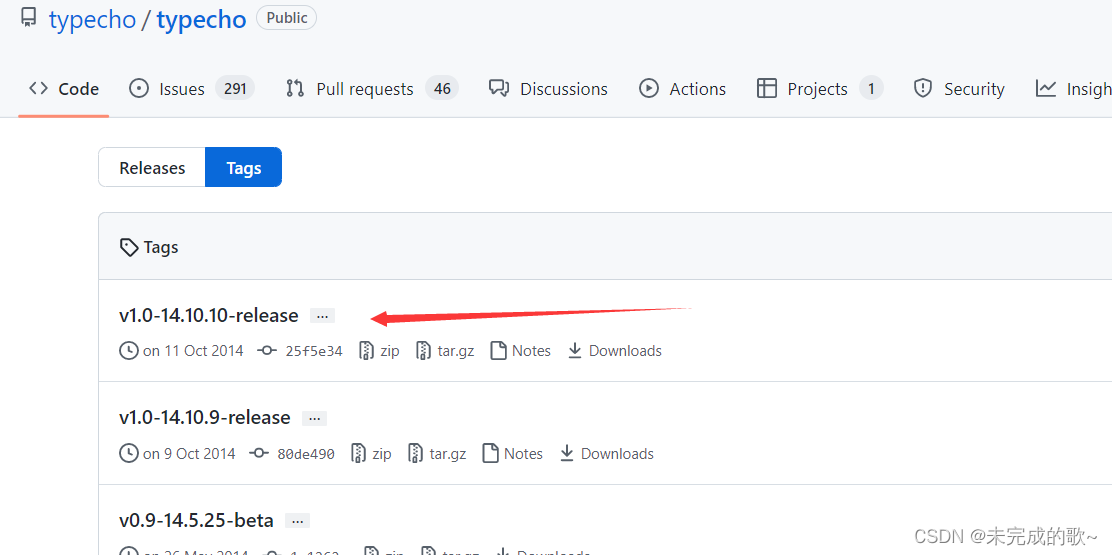Click the Discussions speech-bubble icon
The width and height of the screenshot is (1112, 555).
[x=499, y=89]
